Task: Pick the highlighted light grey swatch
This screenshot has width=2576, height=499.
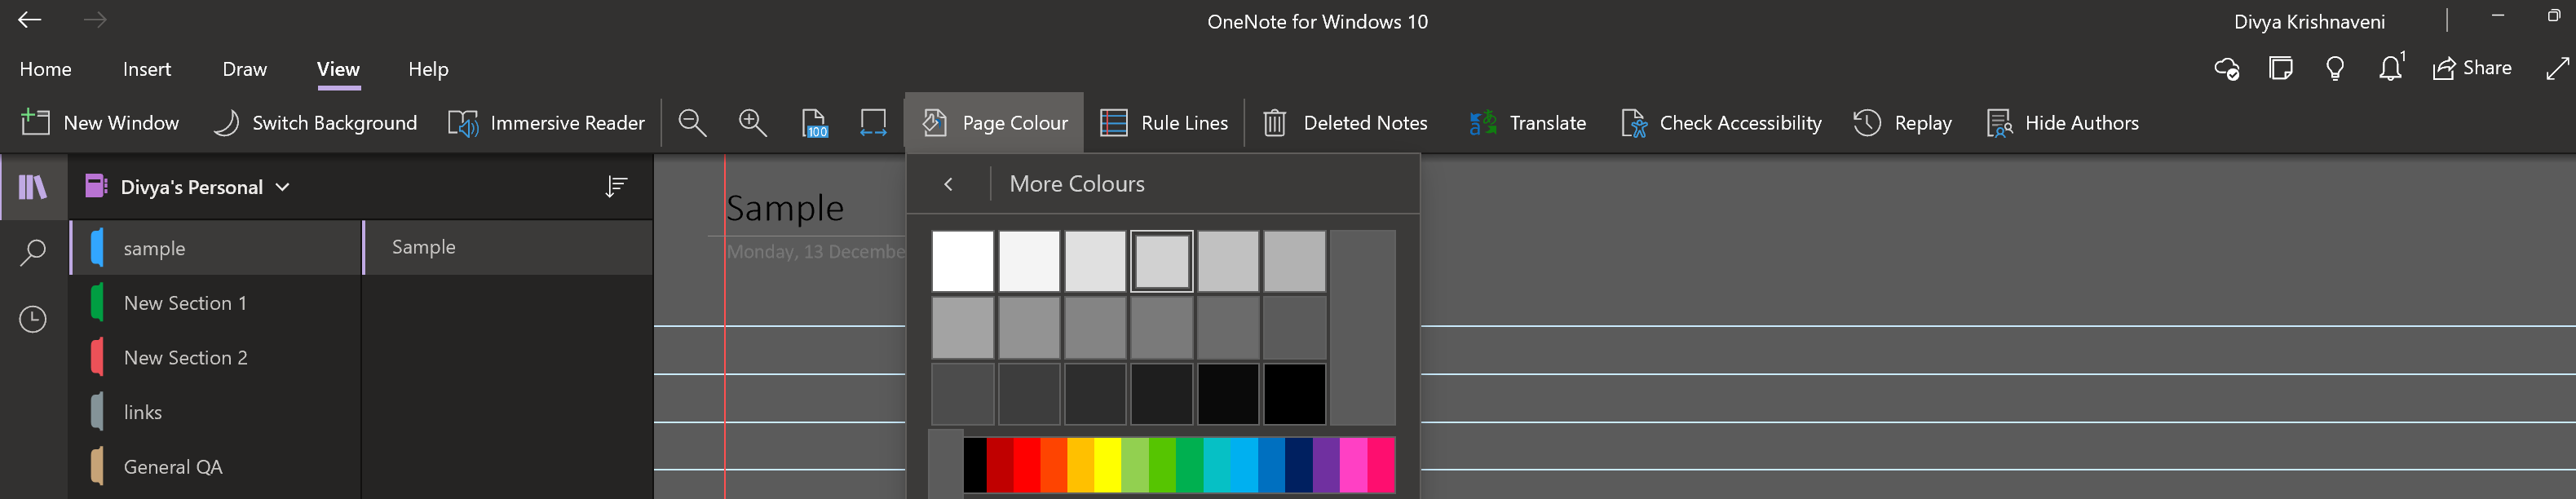Action: click(x=1161, y=261)
